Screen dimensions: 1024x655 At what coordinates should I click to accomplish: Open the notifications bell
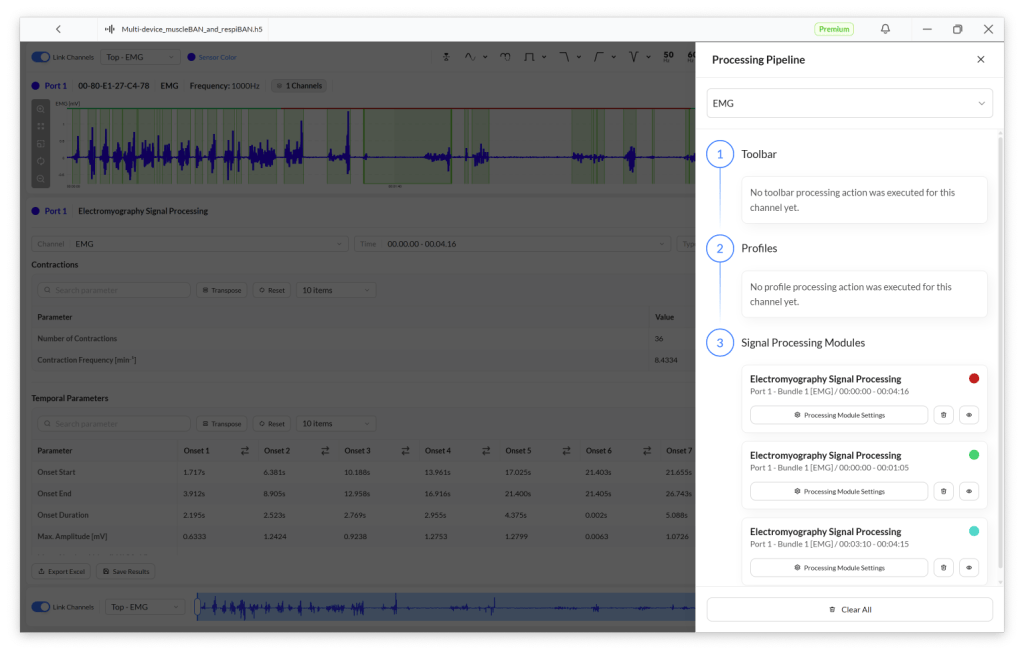tap(885, 29)
